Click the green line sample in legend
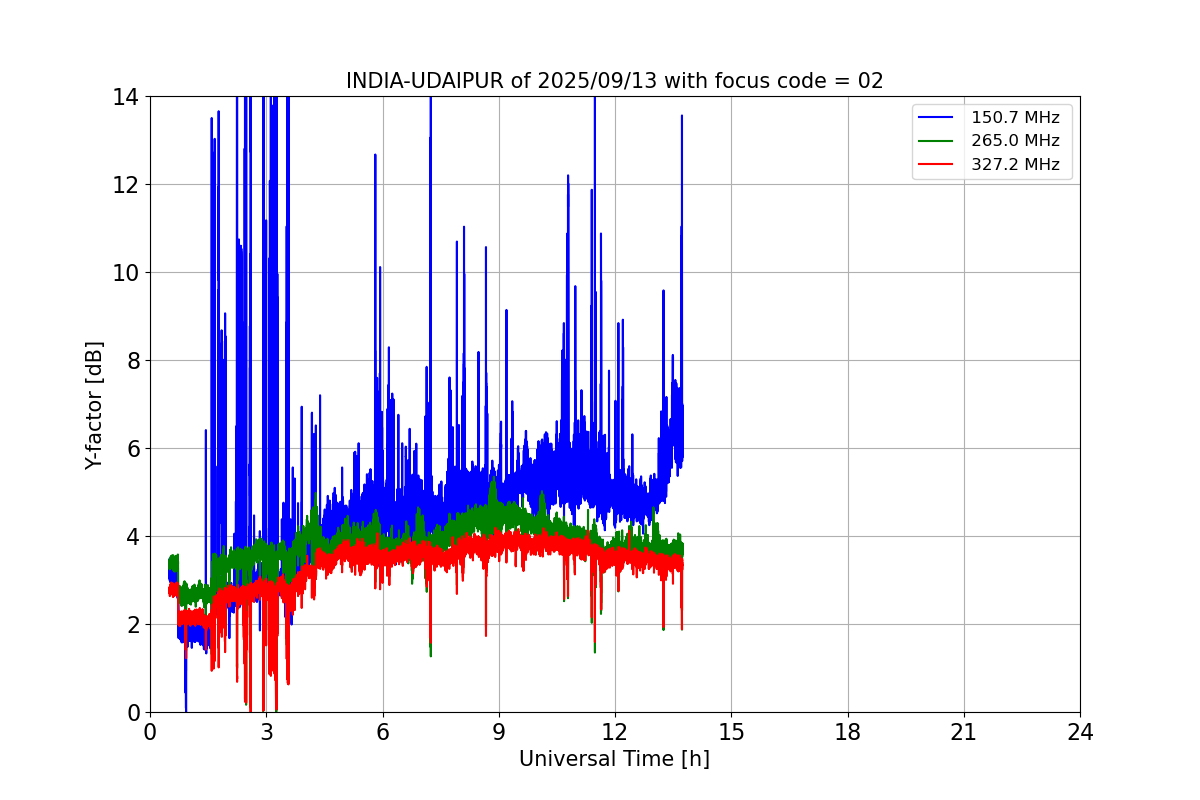The height and width of the screenshot is (800, 1200). pos(937,141)
